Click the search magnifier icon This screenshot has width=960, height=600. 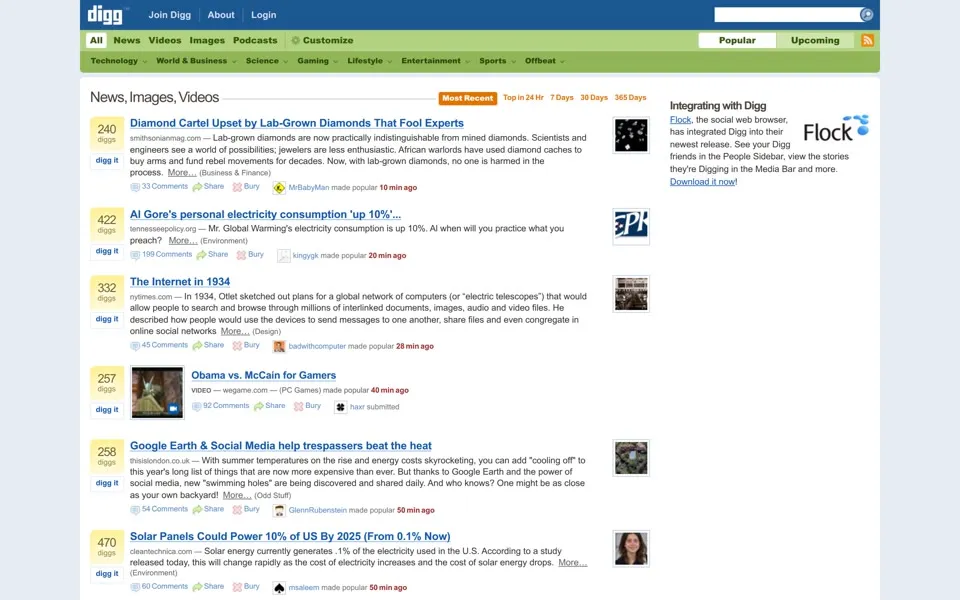click(866, 15)
